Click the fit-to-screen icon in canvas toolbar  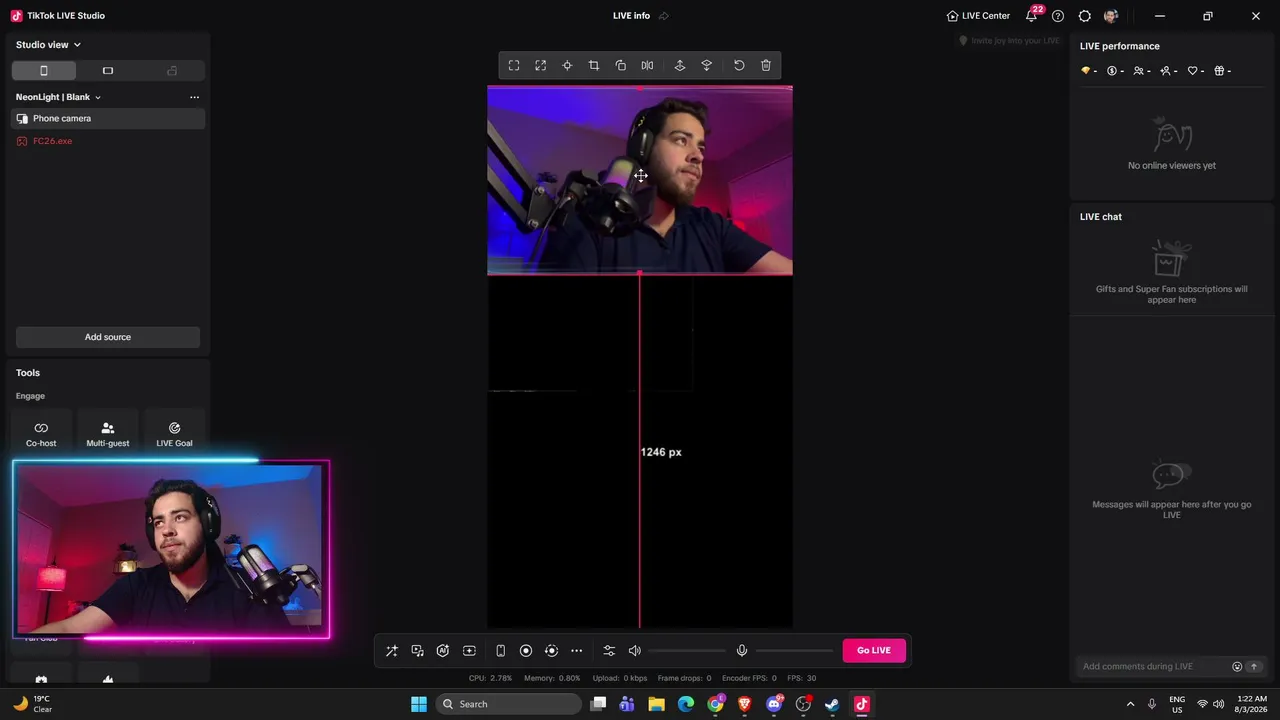point(514,66)
